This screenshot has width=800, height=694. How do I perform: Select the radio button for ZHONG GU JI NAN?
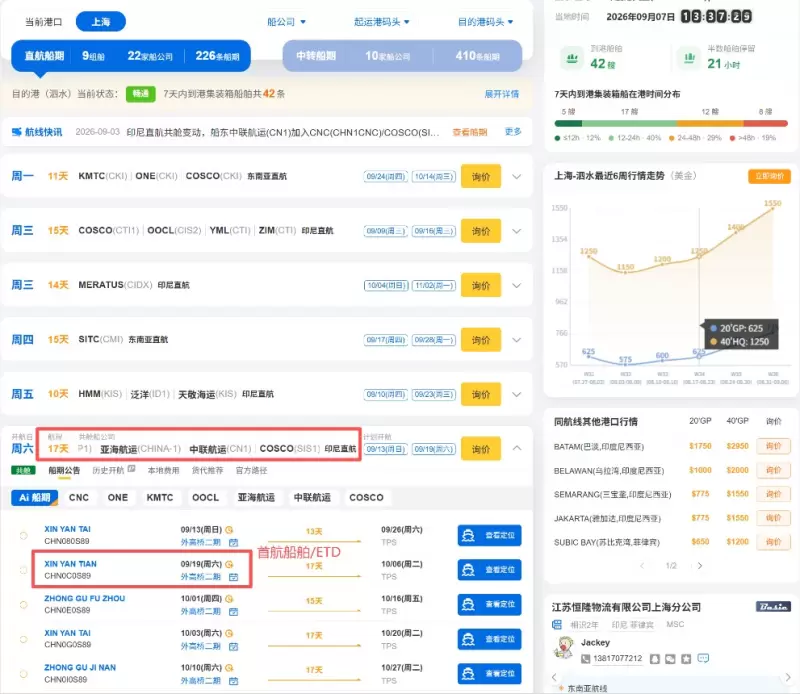[23, 674]
